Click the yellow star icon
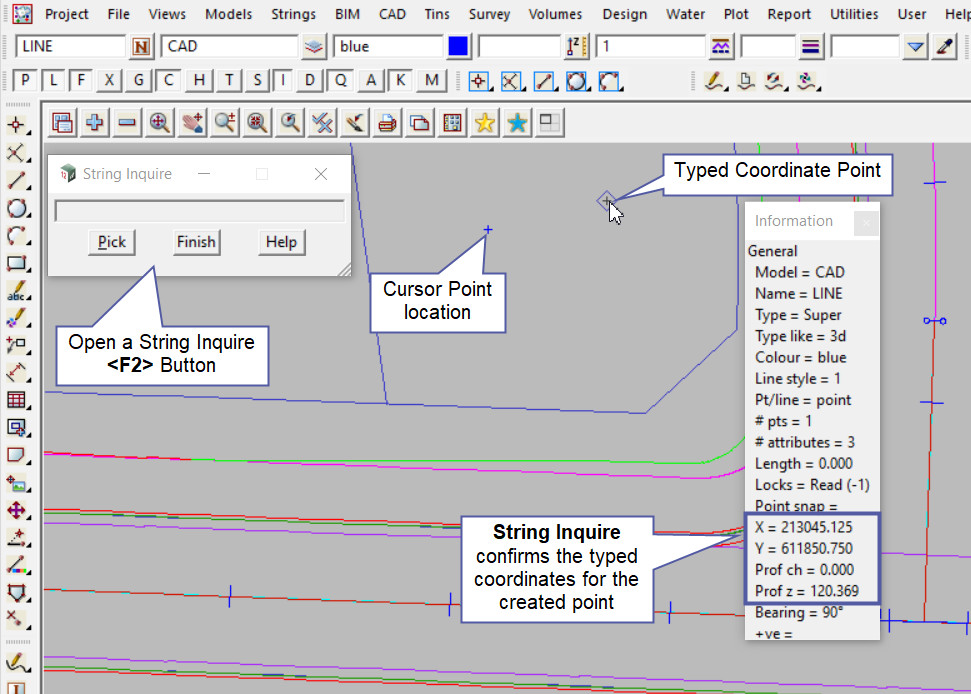971x694 pixels. pyautogui.click(x=485, y=123)
